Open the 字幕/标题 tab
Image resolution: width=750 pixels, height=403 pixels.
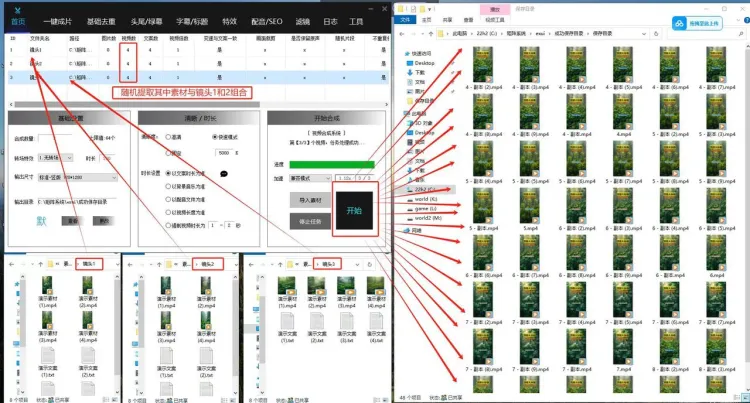[x=192, y=22]
